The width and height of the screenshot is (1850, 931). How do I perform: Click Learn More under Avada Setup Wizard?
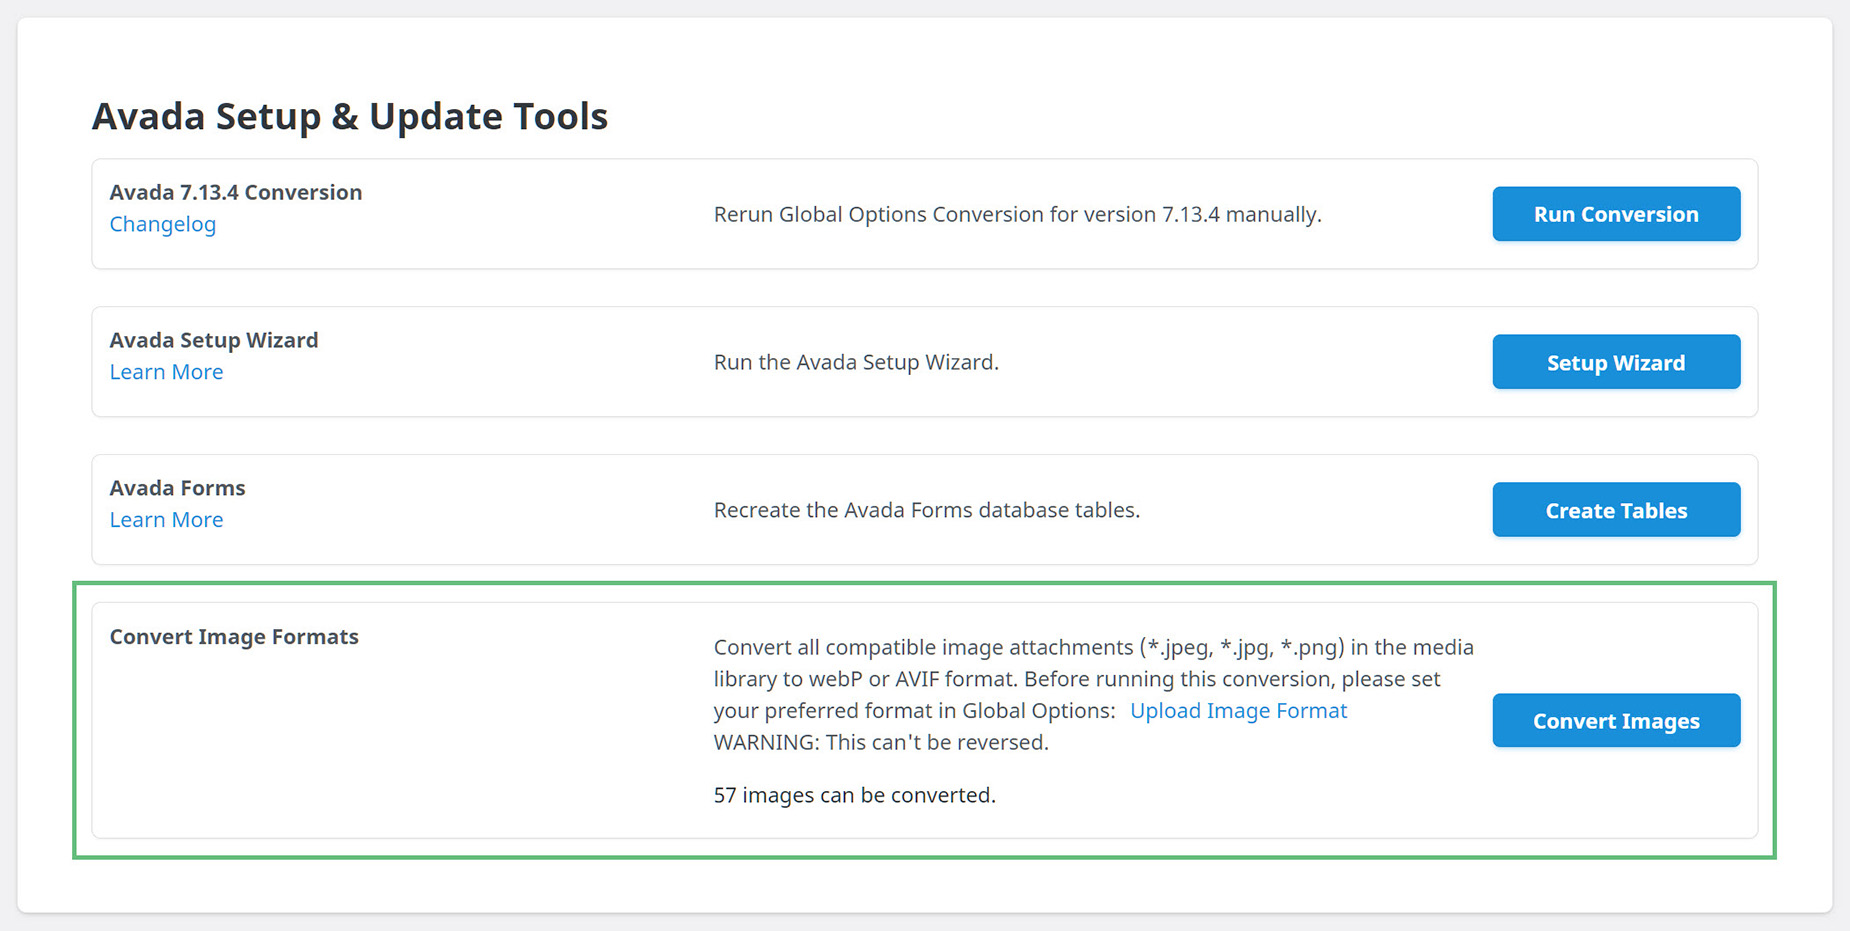point(166,372)
